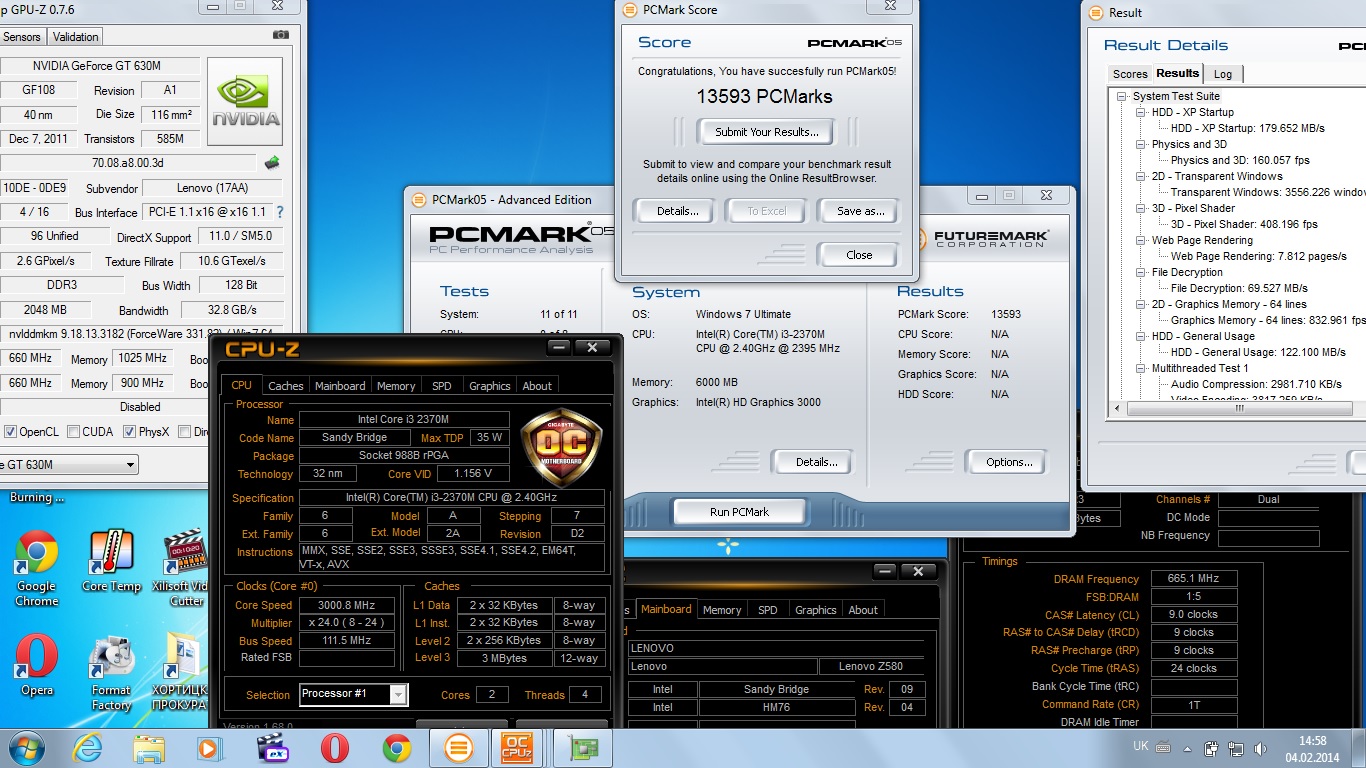This screenshot has height=768, width=1366.
Task: Open Internet Explorer from taskbar
Action: pyautogui.click(x=88, y=748)
